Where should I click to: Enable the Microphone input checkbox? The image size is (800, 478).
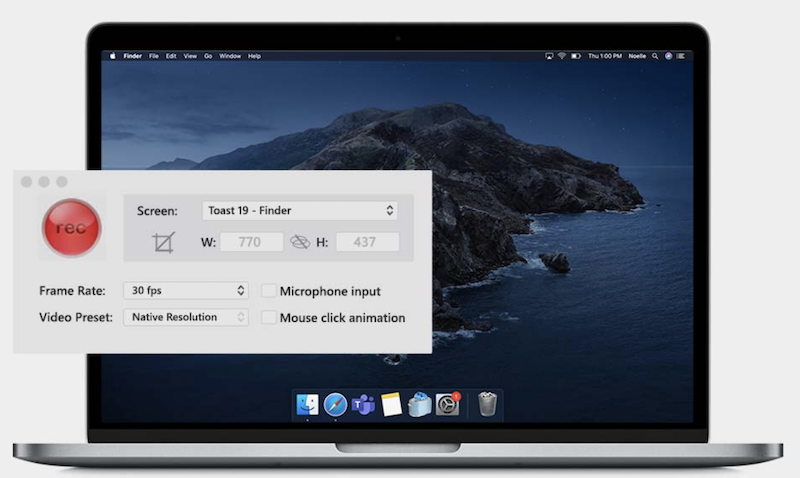point(269,291)
